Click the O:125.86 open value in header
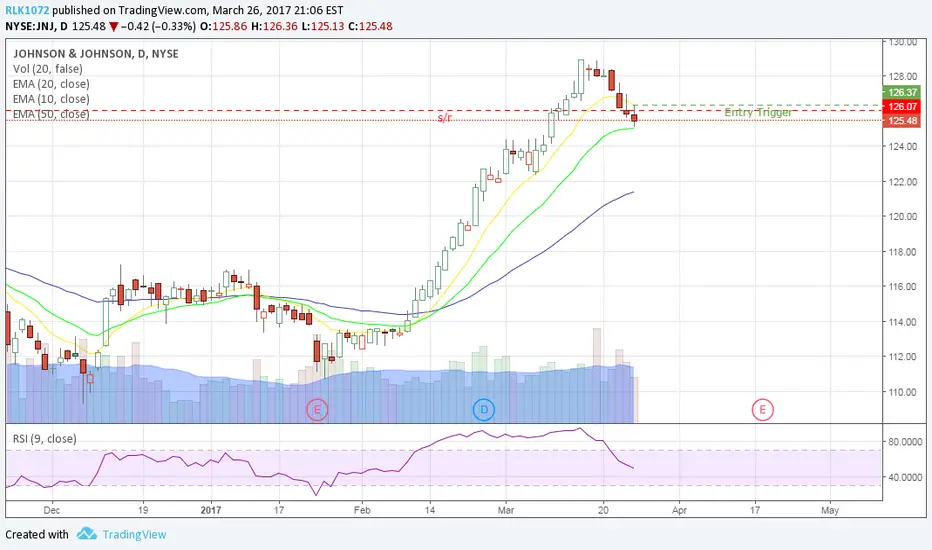The height and width of the screenshot is (550, 932). coord(223,26)
